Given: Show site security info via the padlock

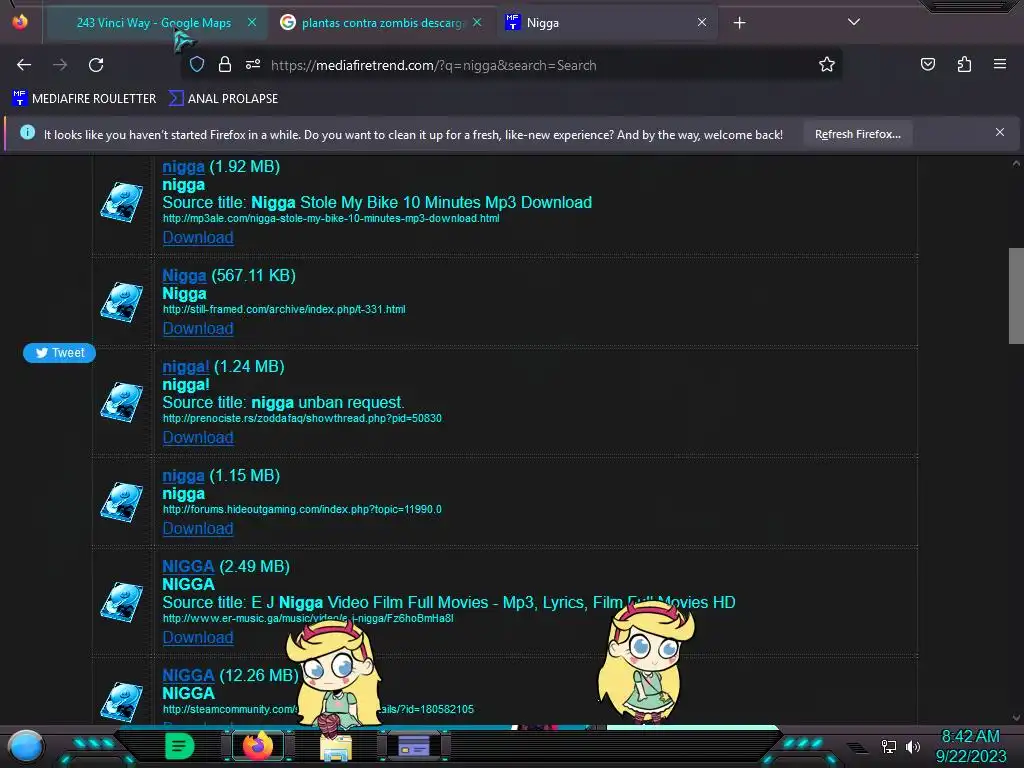Looking at the screenshot, I should [x=225, y=64].
